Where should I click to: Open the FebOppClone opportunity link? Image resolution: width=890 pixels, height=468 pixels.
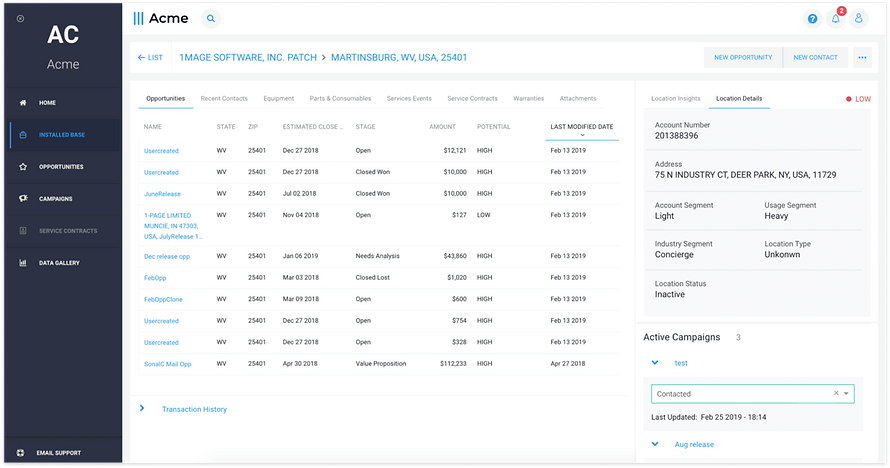(163, 300)
